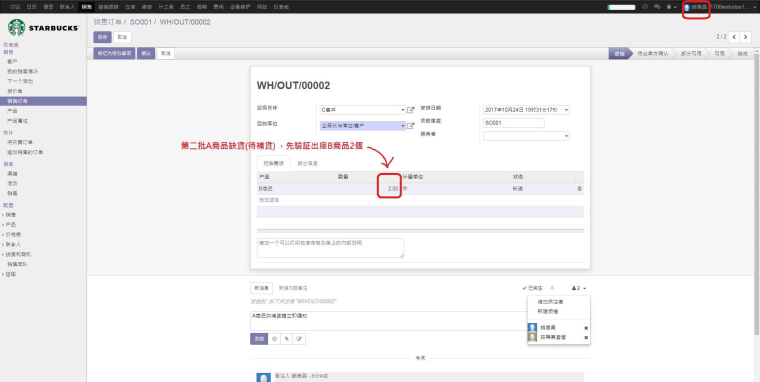Delete the B商品 row with trash icon
Image resolution: width=760 pixels, height=382 pixels.
[579, 188]
